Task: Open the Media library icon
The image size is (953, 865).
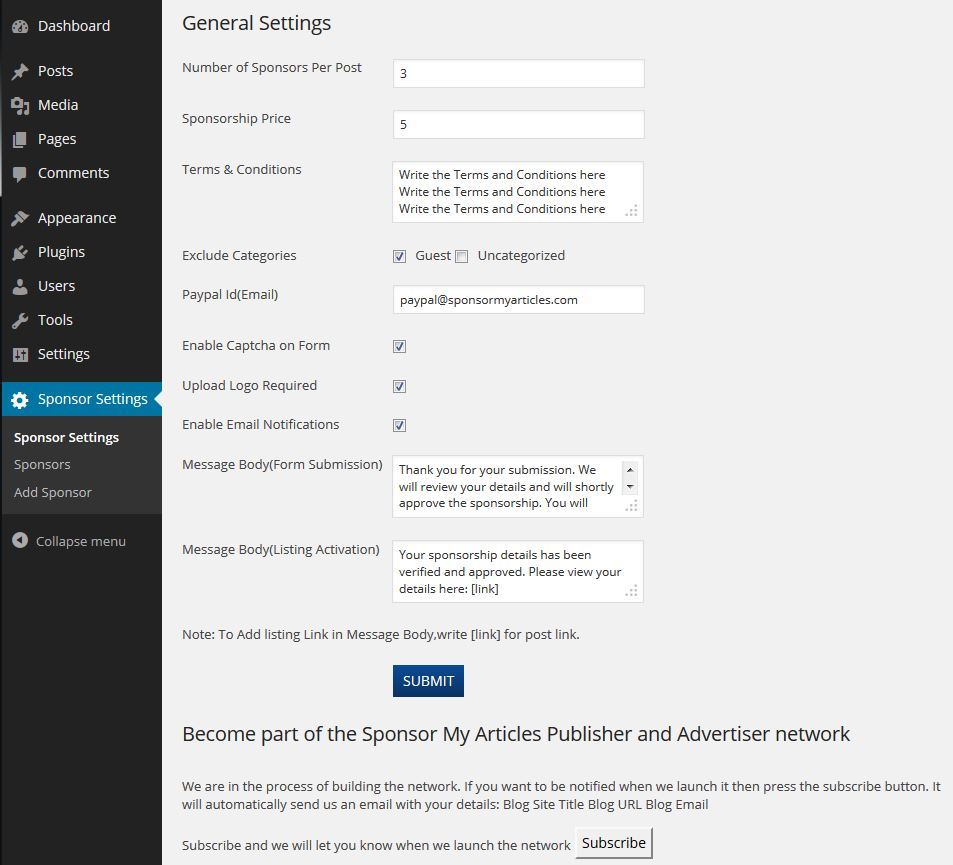Action: (x=20, y=105)
